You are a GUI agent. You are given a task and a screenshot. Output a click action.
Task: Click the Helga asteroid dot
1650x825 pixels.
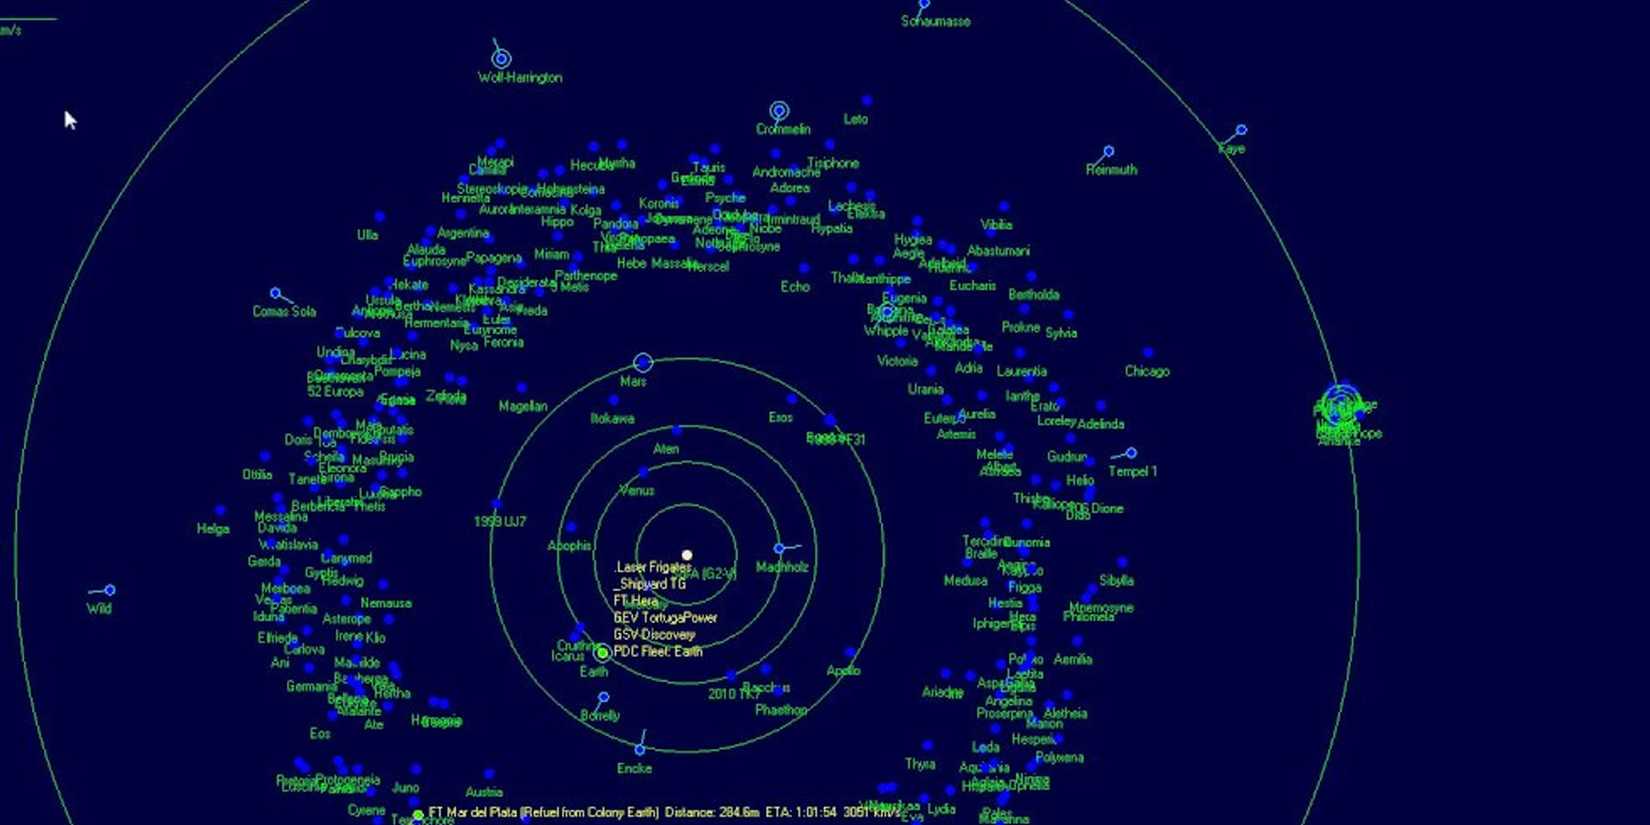(220, 511)
